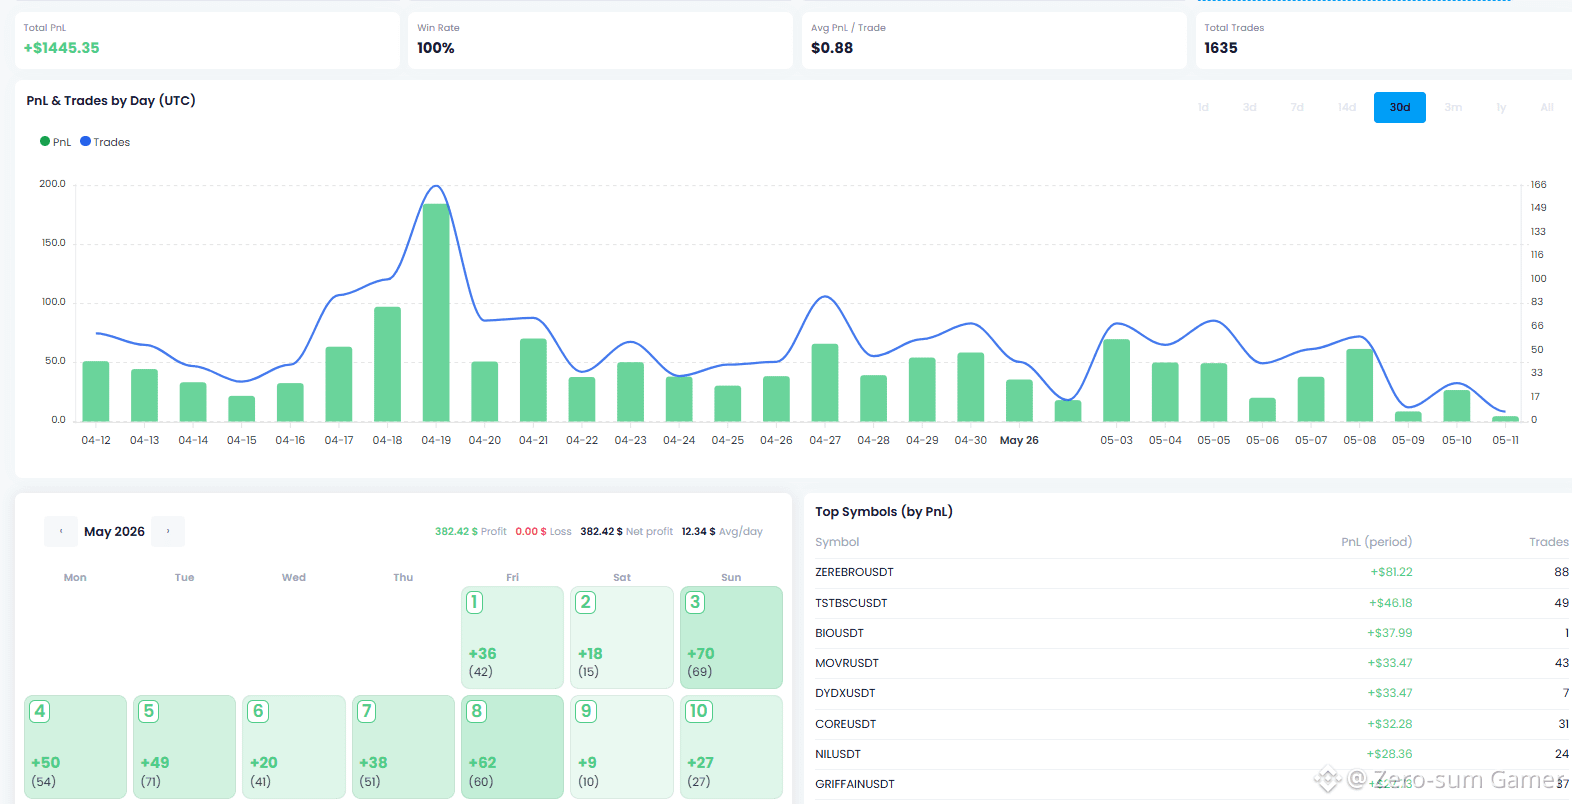Open May 3 calendar day cell
Image resolution: width=1572 pixels, height=804 pixels.
coord(731,637)
